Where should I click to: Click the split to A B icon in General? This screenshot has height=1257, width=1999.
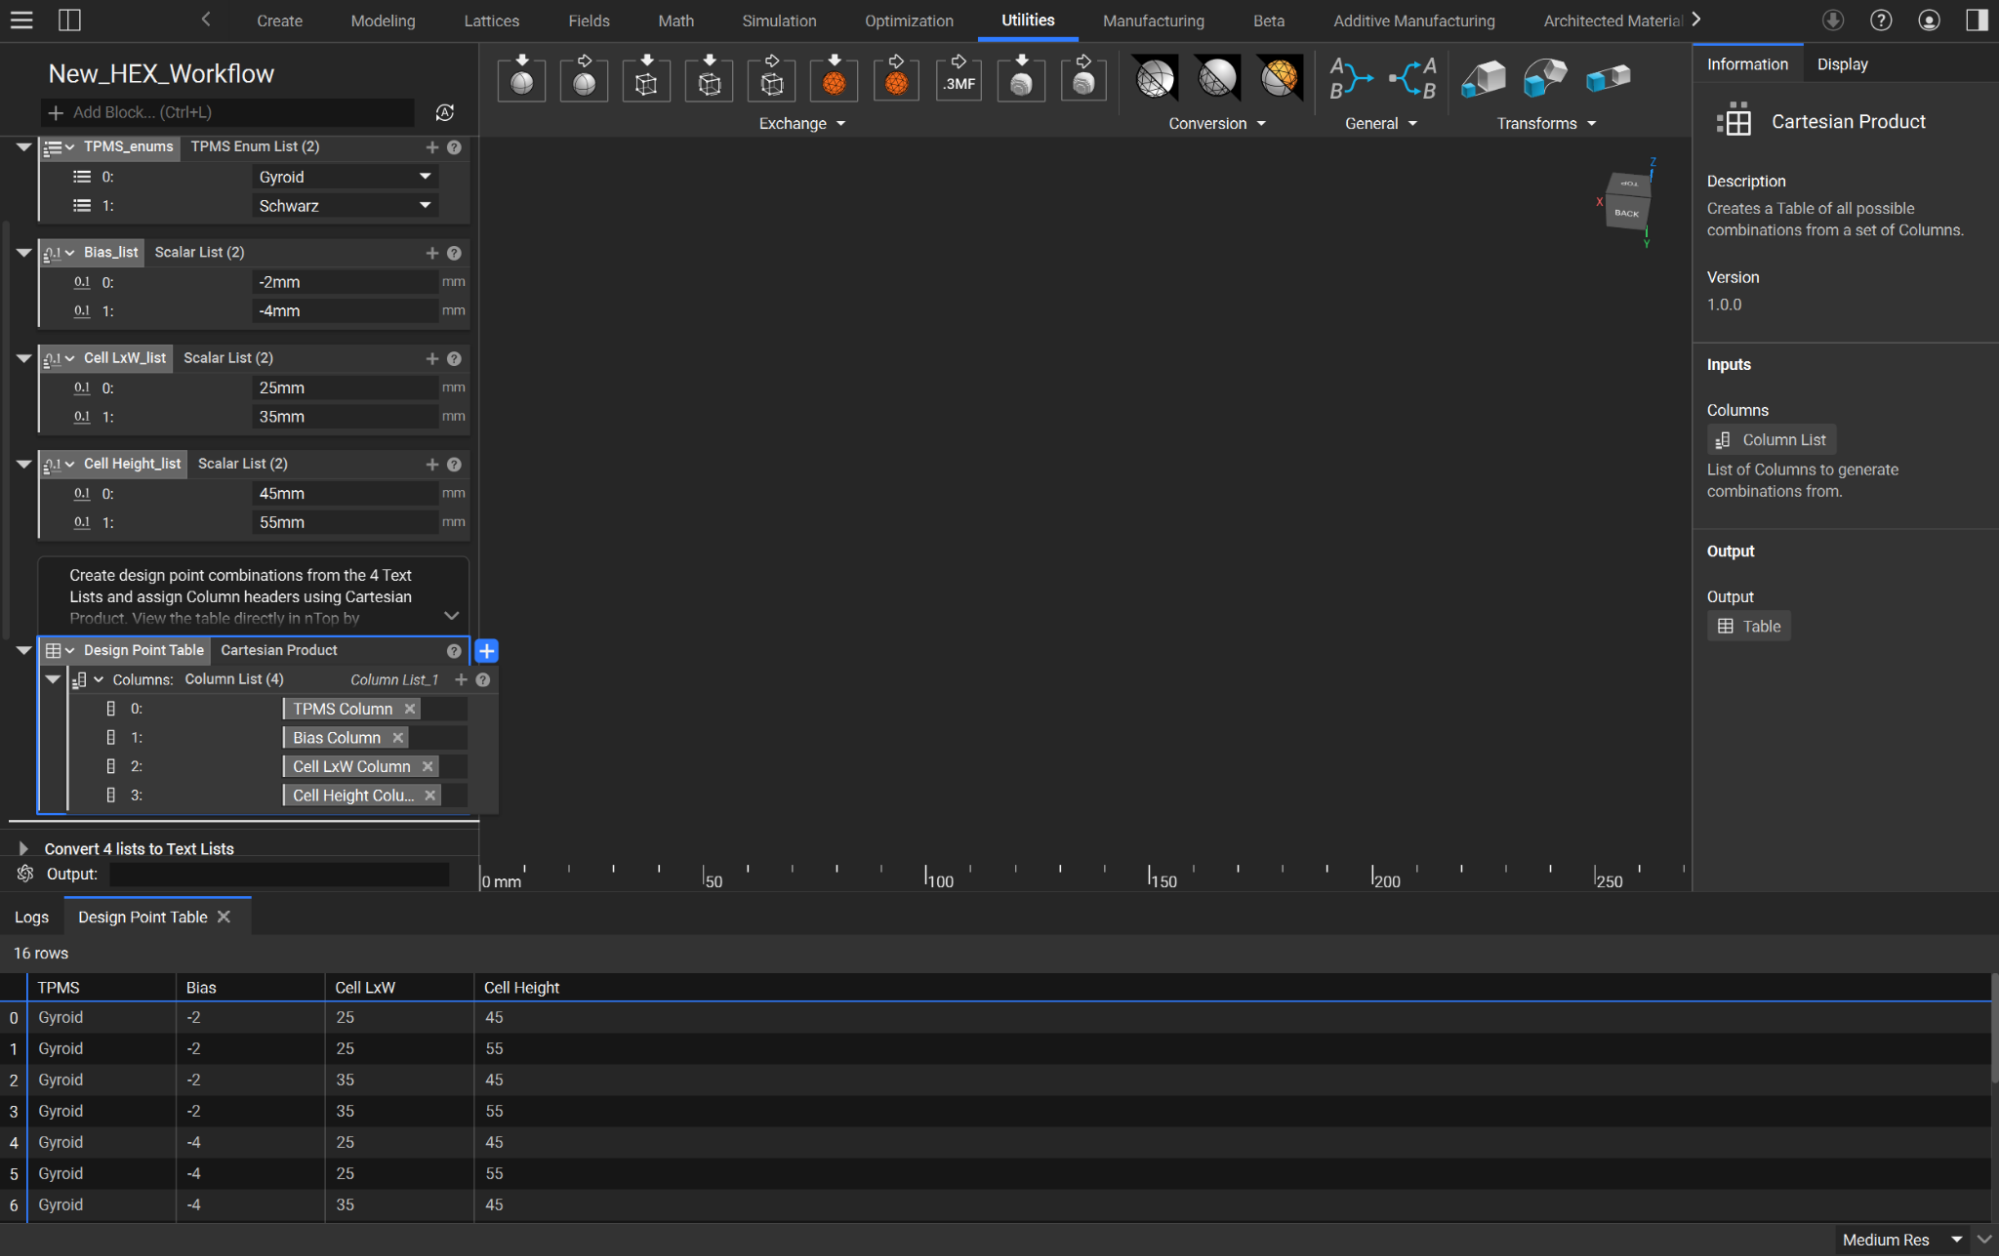(x=1413, y=78)
